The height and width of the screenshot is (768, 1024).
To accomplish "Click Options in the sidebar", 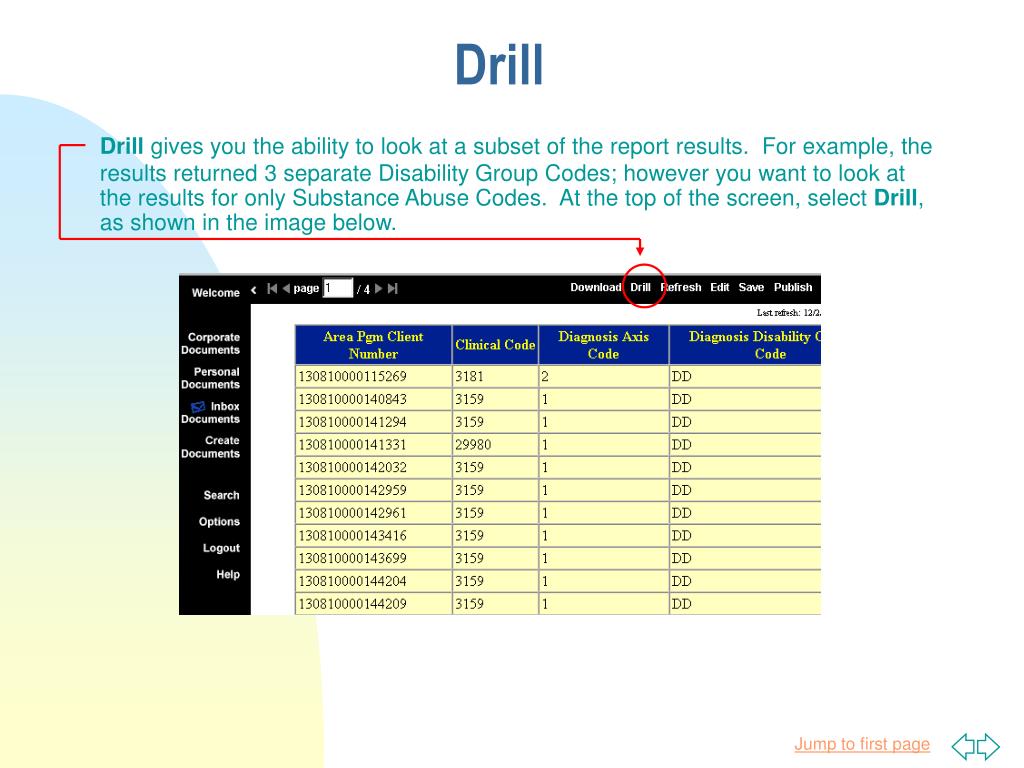I will pos(219,522).
